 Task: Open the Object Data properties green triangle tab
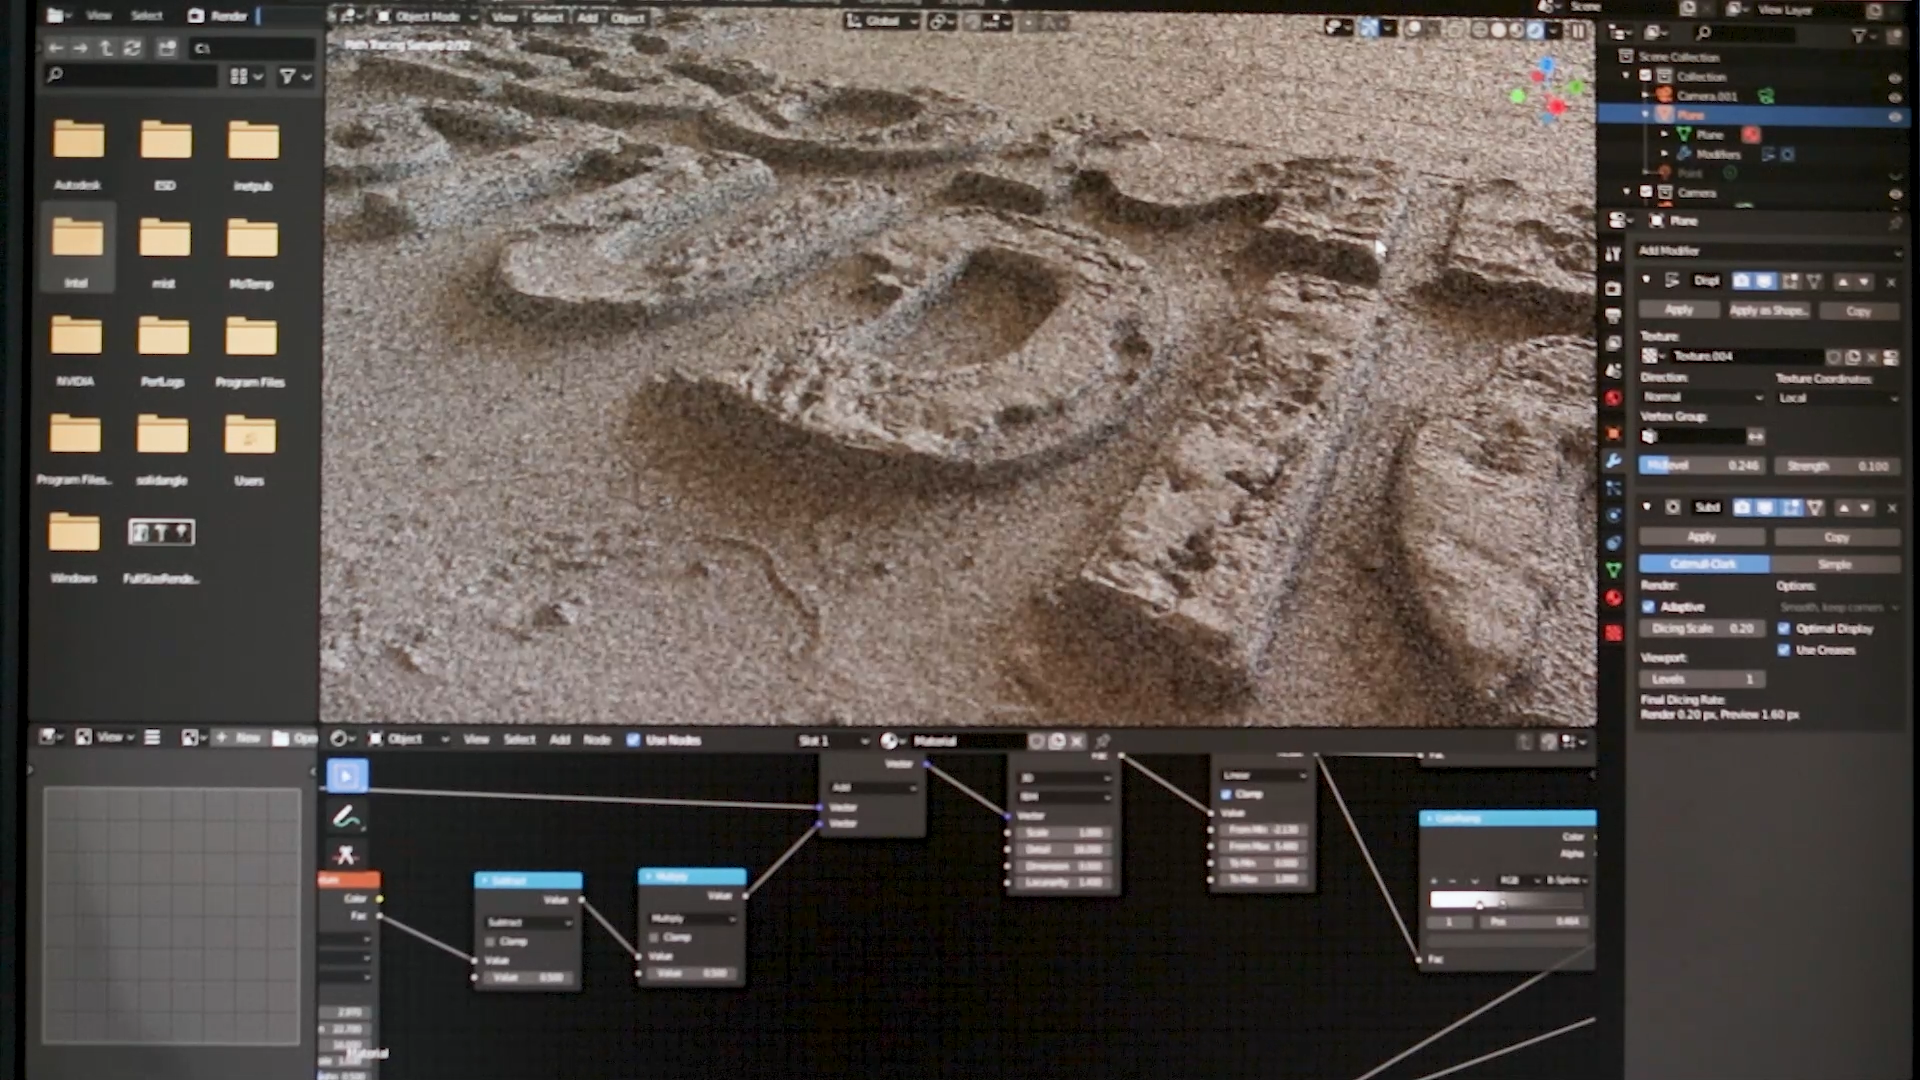tap(1613, 570)
